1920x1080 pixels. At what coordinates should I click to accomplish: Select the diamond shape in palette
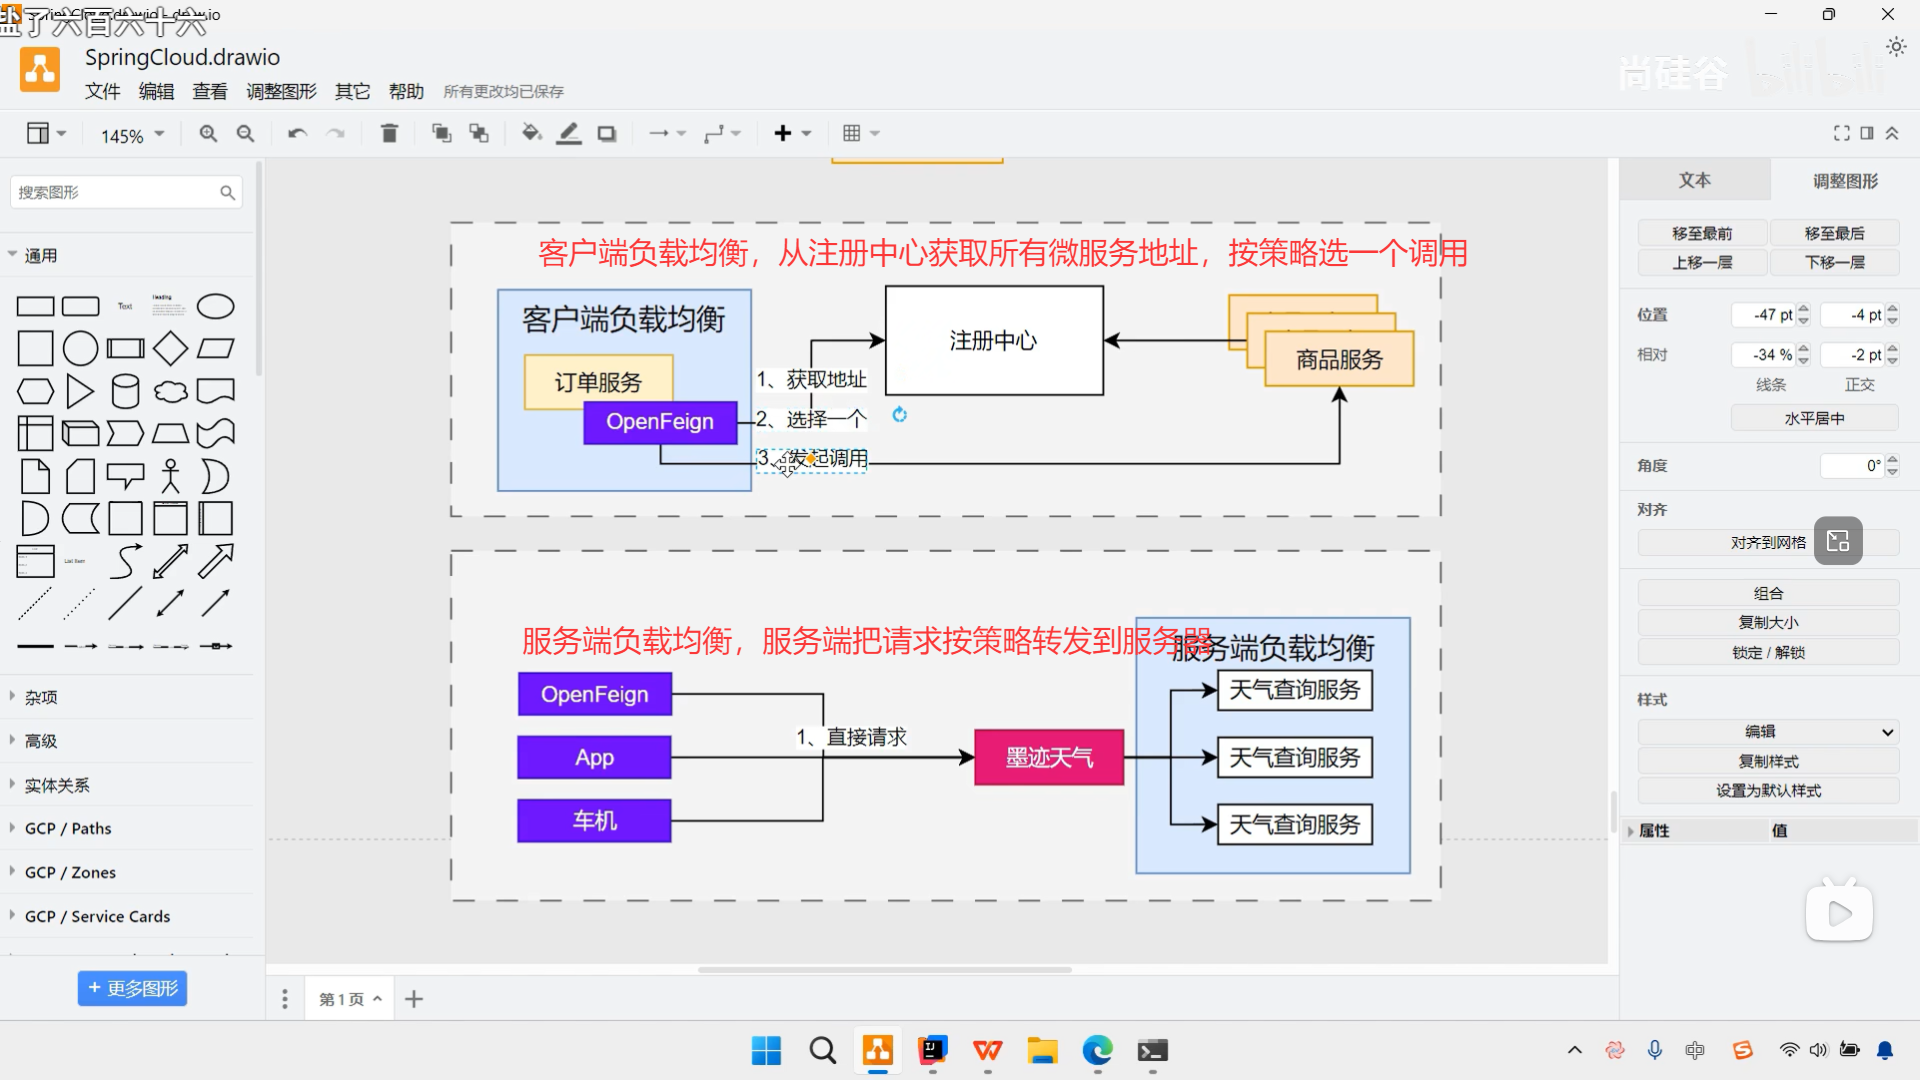point(170,349)
